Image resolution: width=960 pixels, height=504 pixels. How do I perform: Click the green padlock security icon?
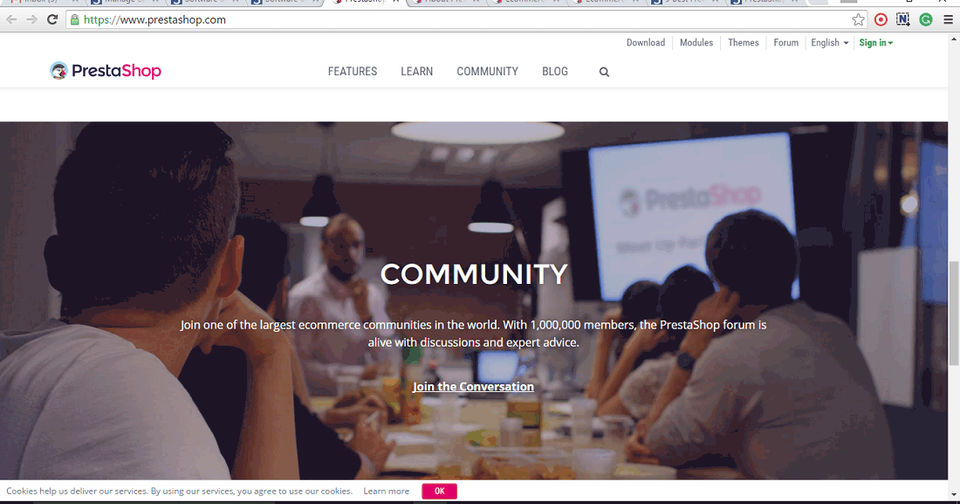point(75,20)
